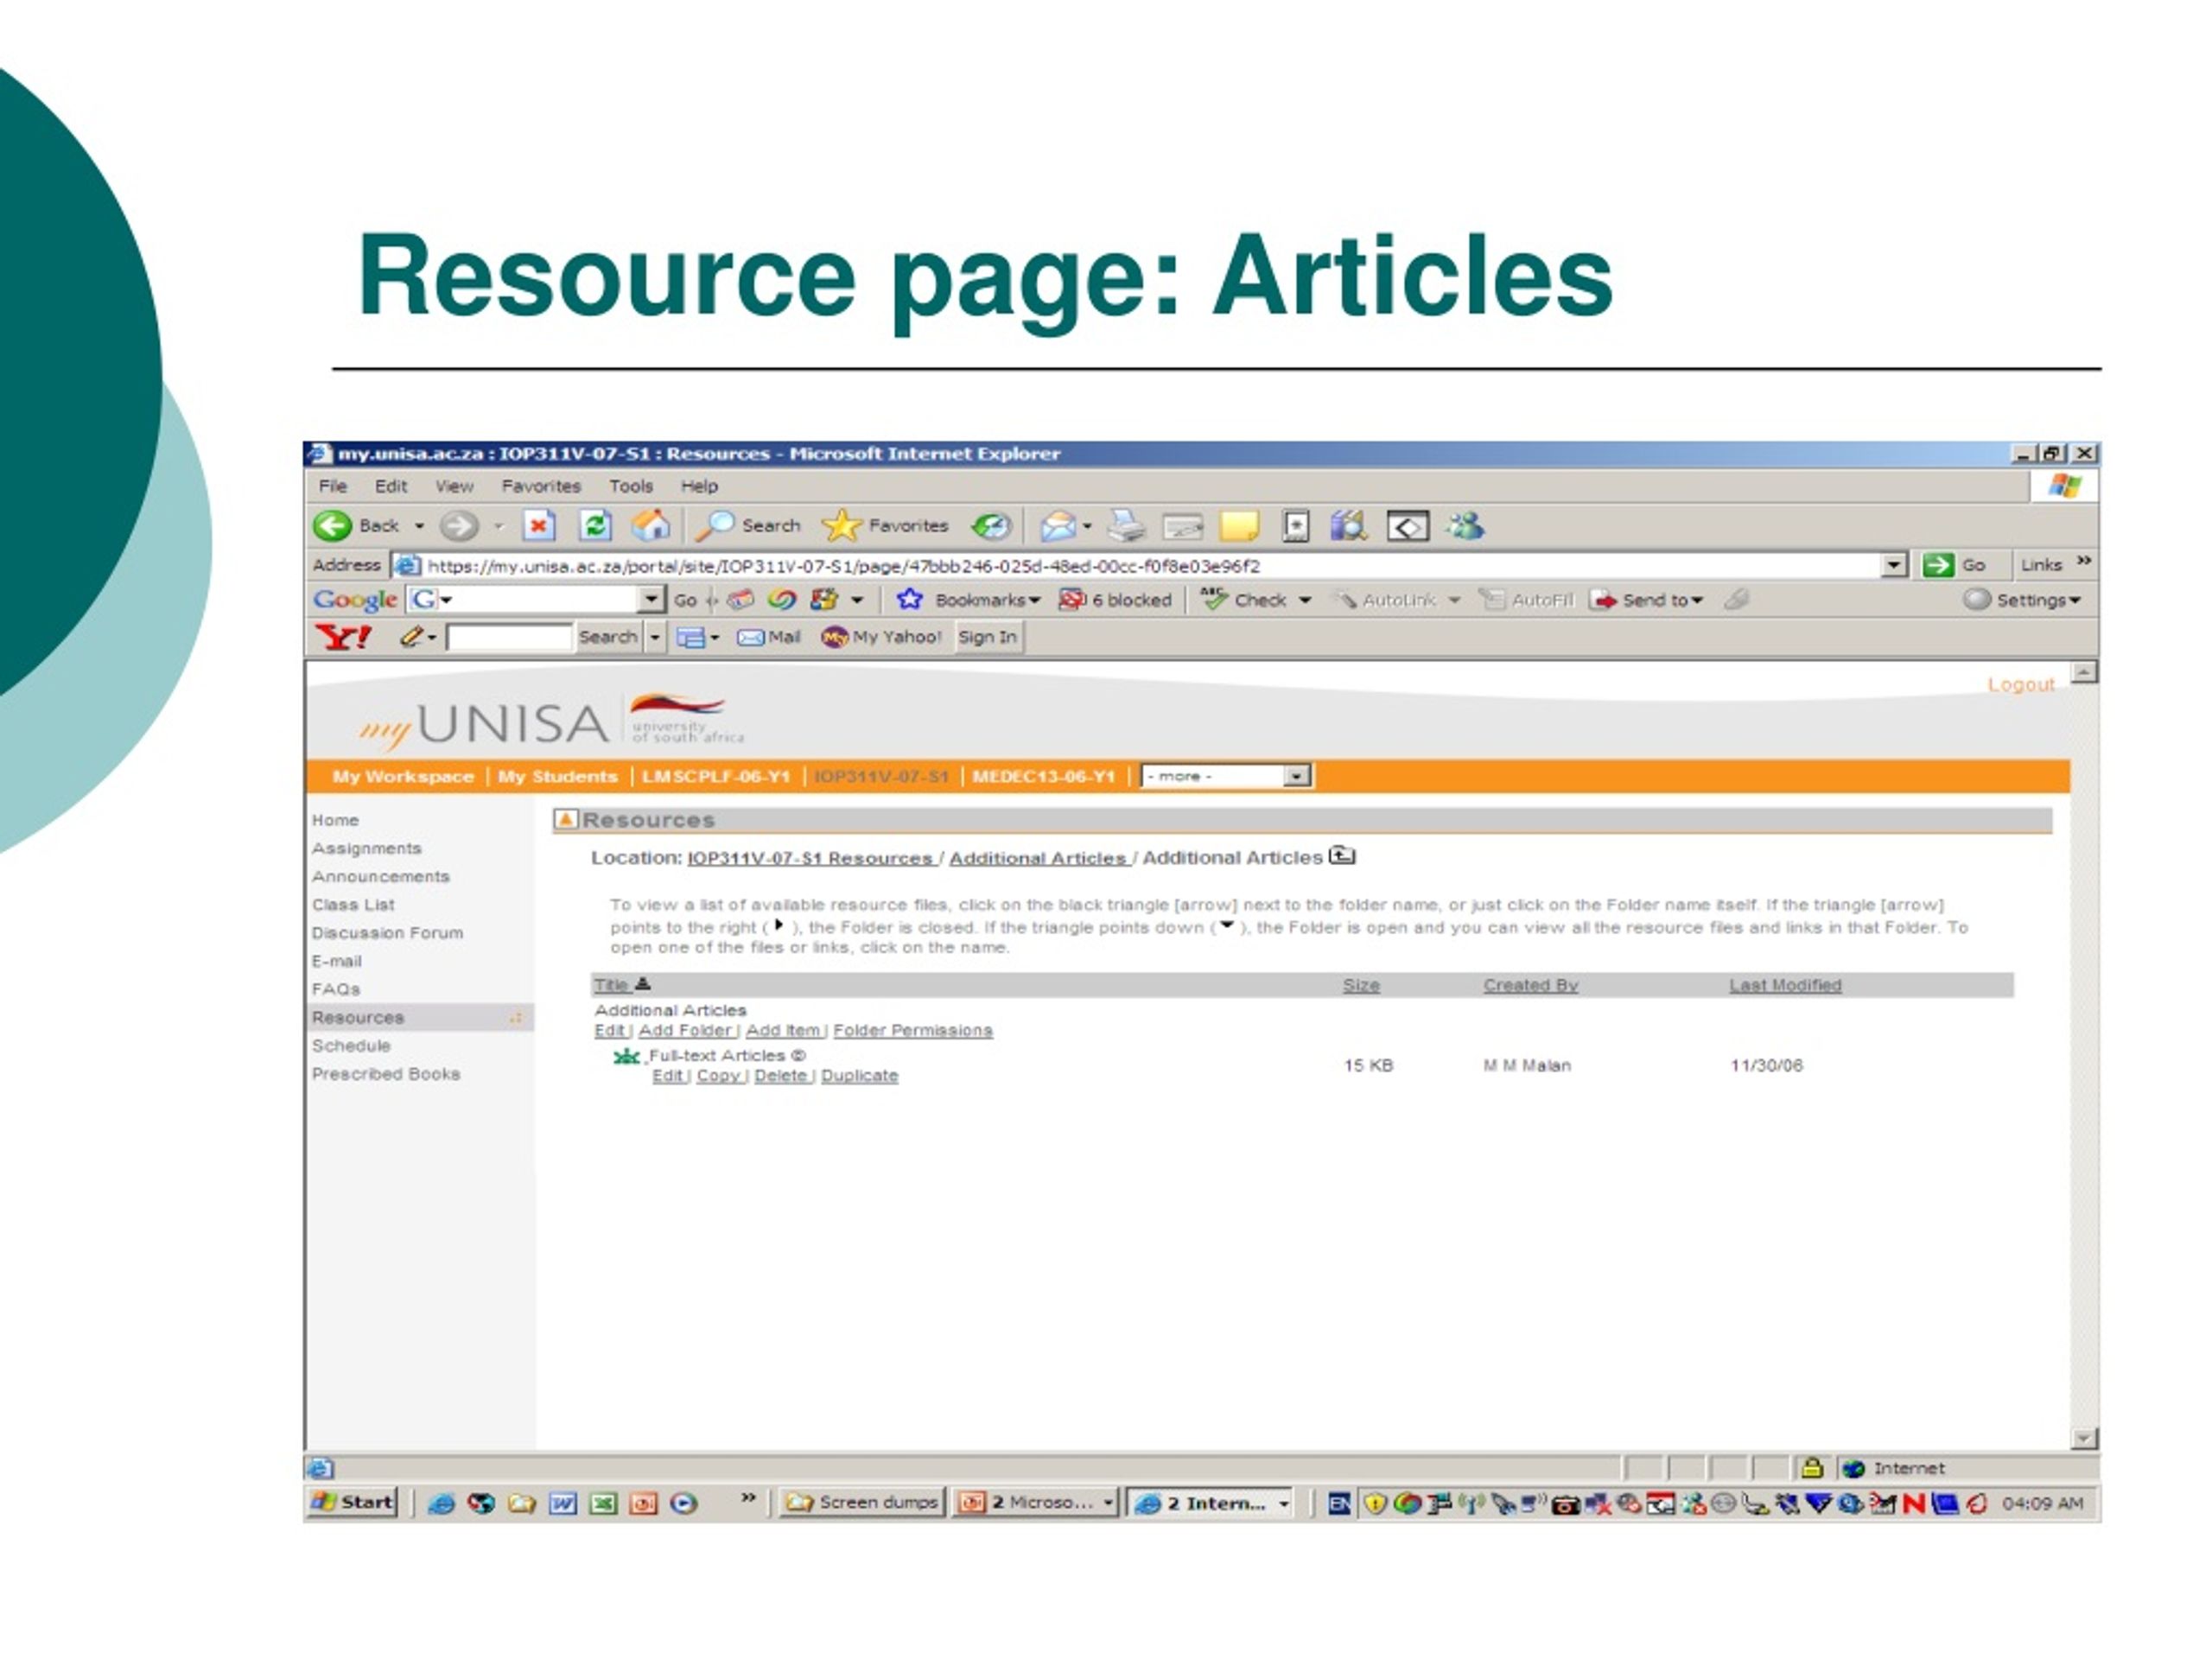Click Add Folder link under Additional Articles

pyautogui.click(x=685, y=1030)
